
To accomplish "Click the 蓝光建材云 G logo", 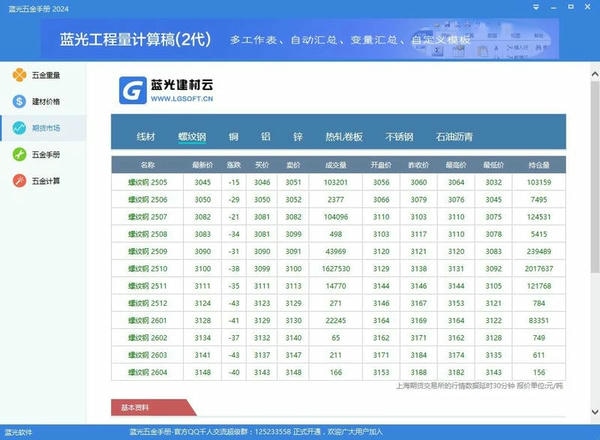I will 133,90.
